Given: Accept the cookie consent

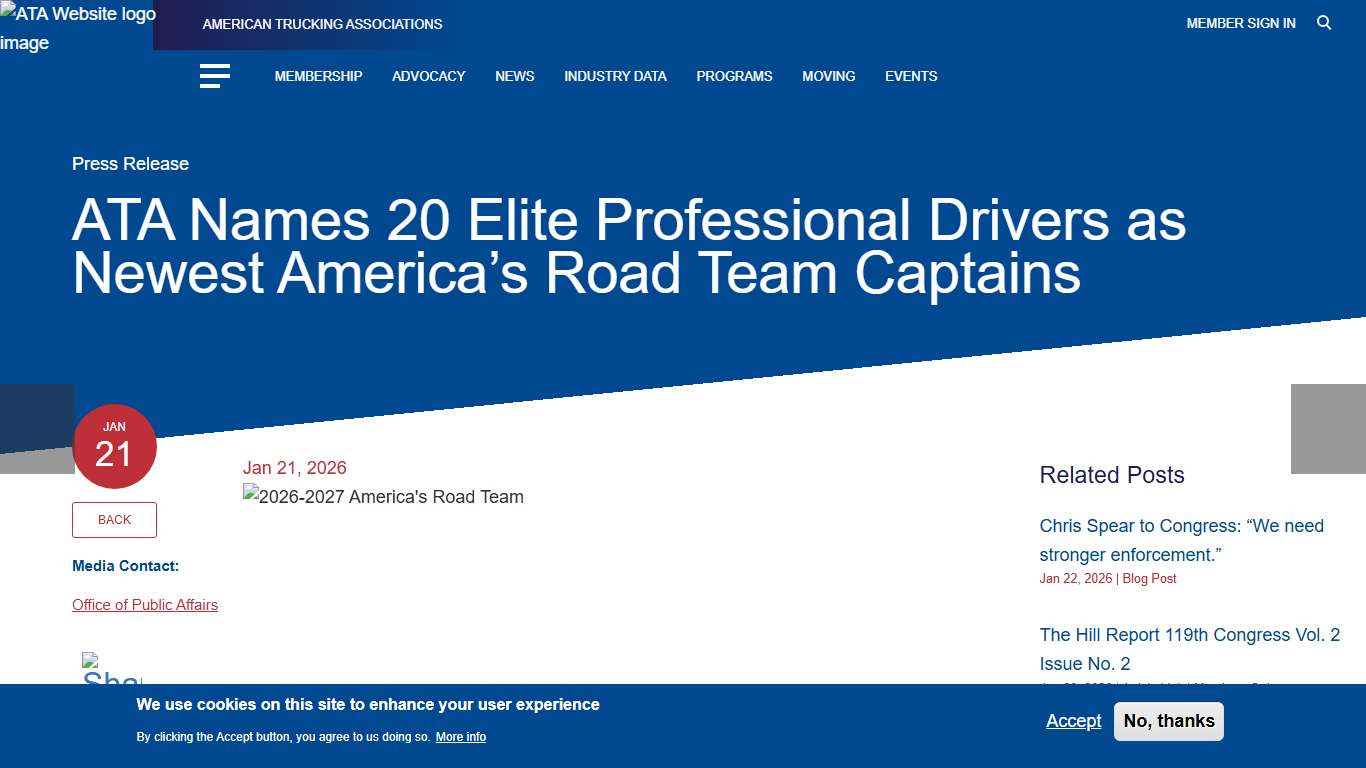Looking at the screenshot, I should [1073, 721].
